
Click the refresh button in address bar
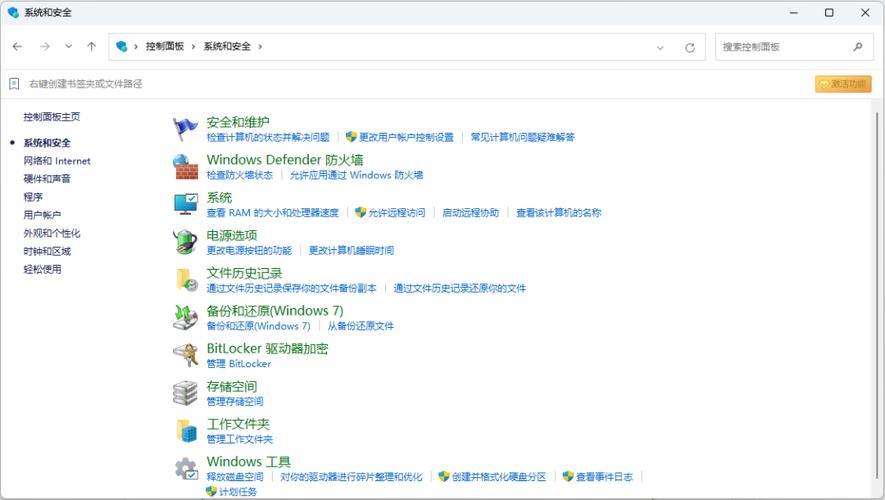[x=689, y=47]
